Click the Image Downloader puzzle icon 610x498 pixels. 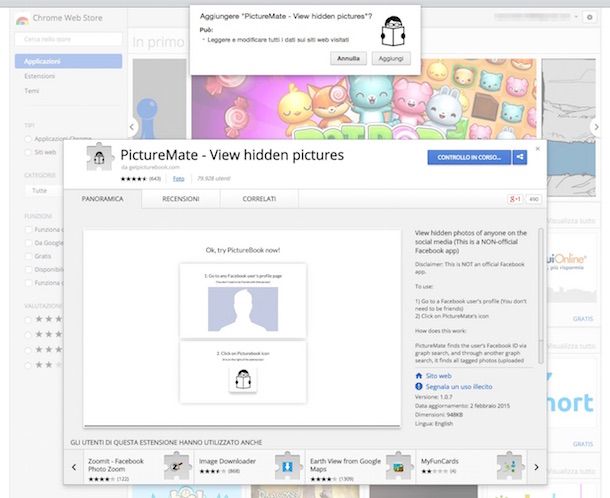click(288, 466)
